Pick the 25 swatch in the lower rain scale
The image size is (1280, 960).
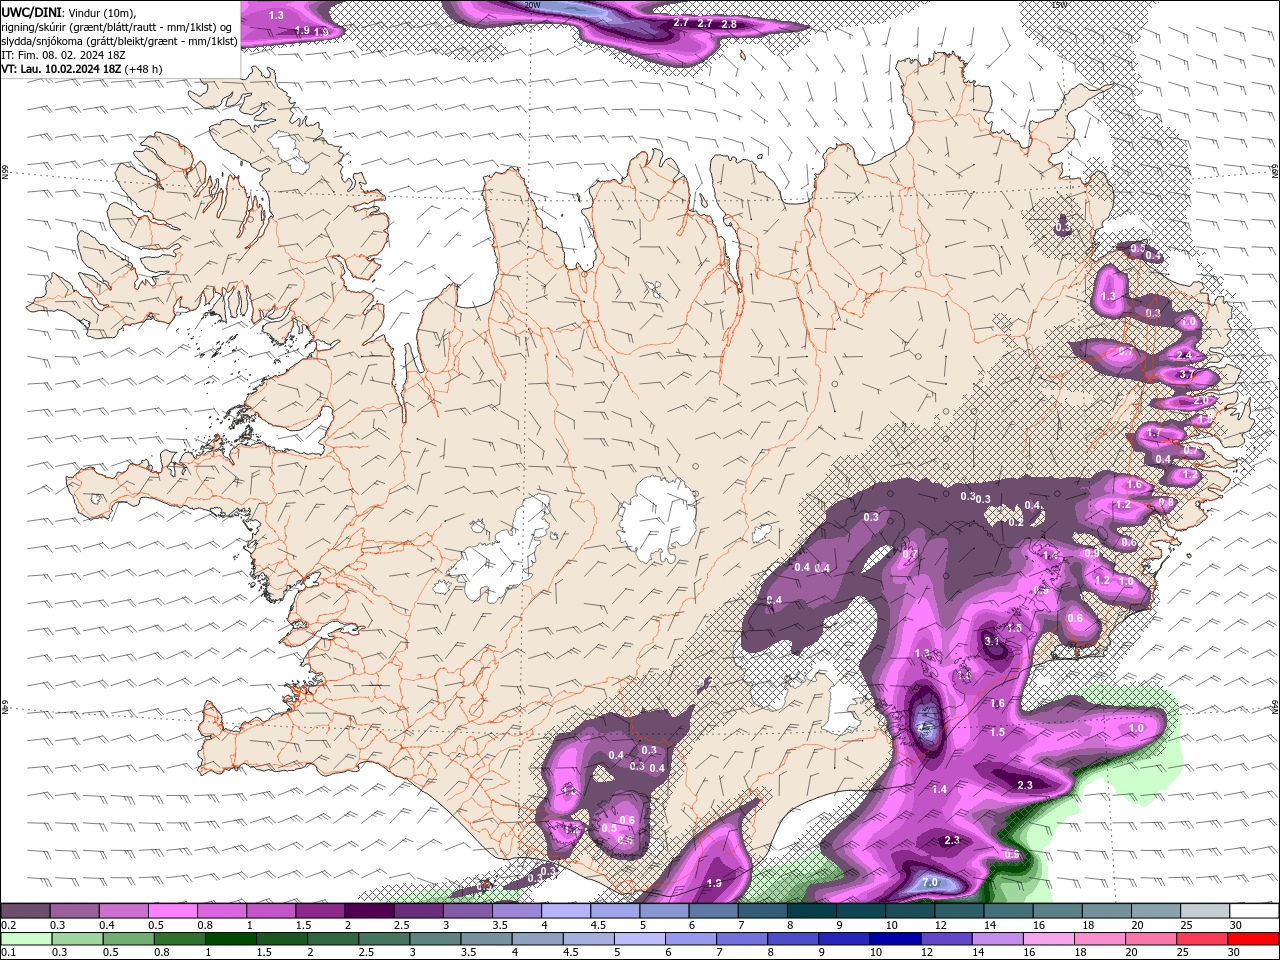coord(1202,939)
